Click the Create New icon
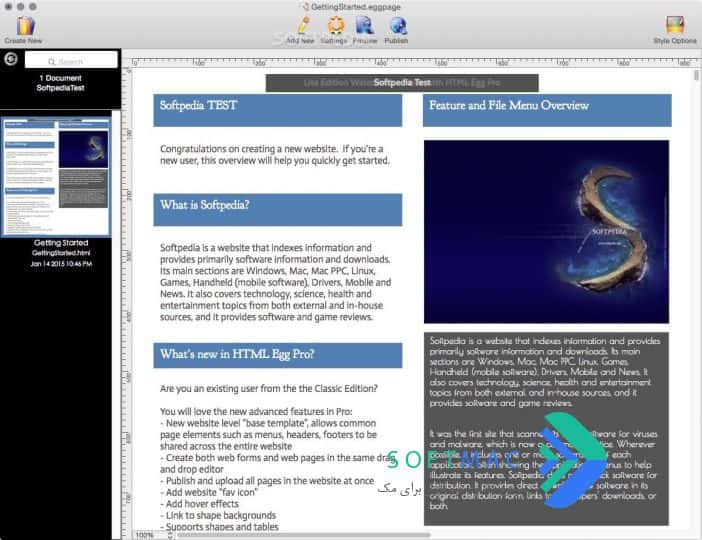 click(x=26, y=26)
